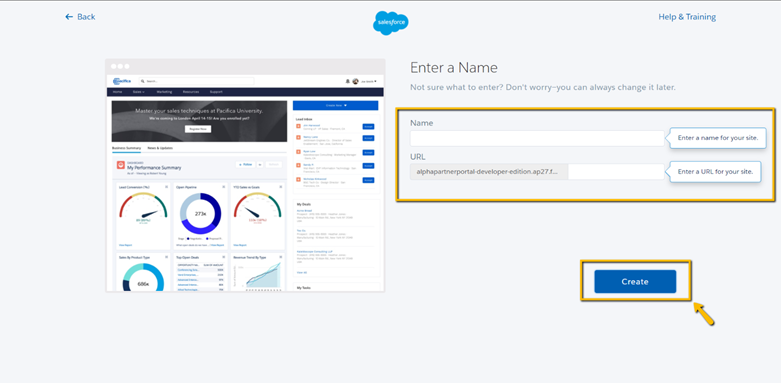Click the Create button
Screen dimensions: 781x383
tap(635, 281)
